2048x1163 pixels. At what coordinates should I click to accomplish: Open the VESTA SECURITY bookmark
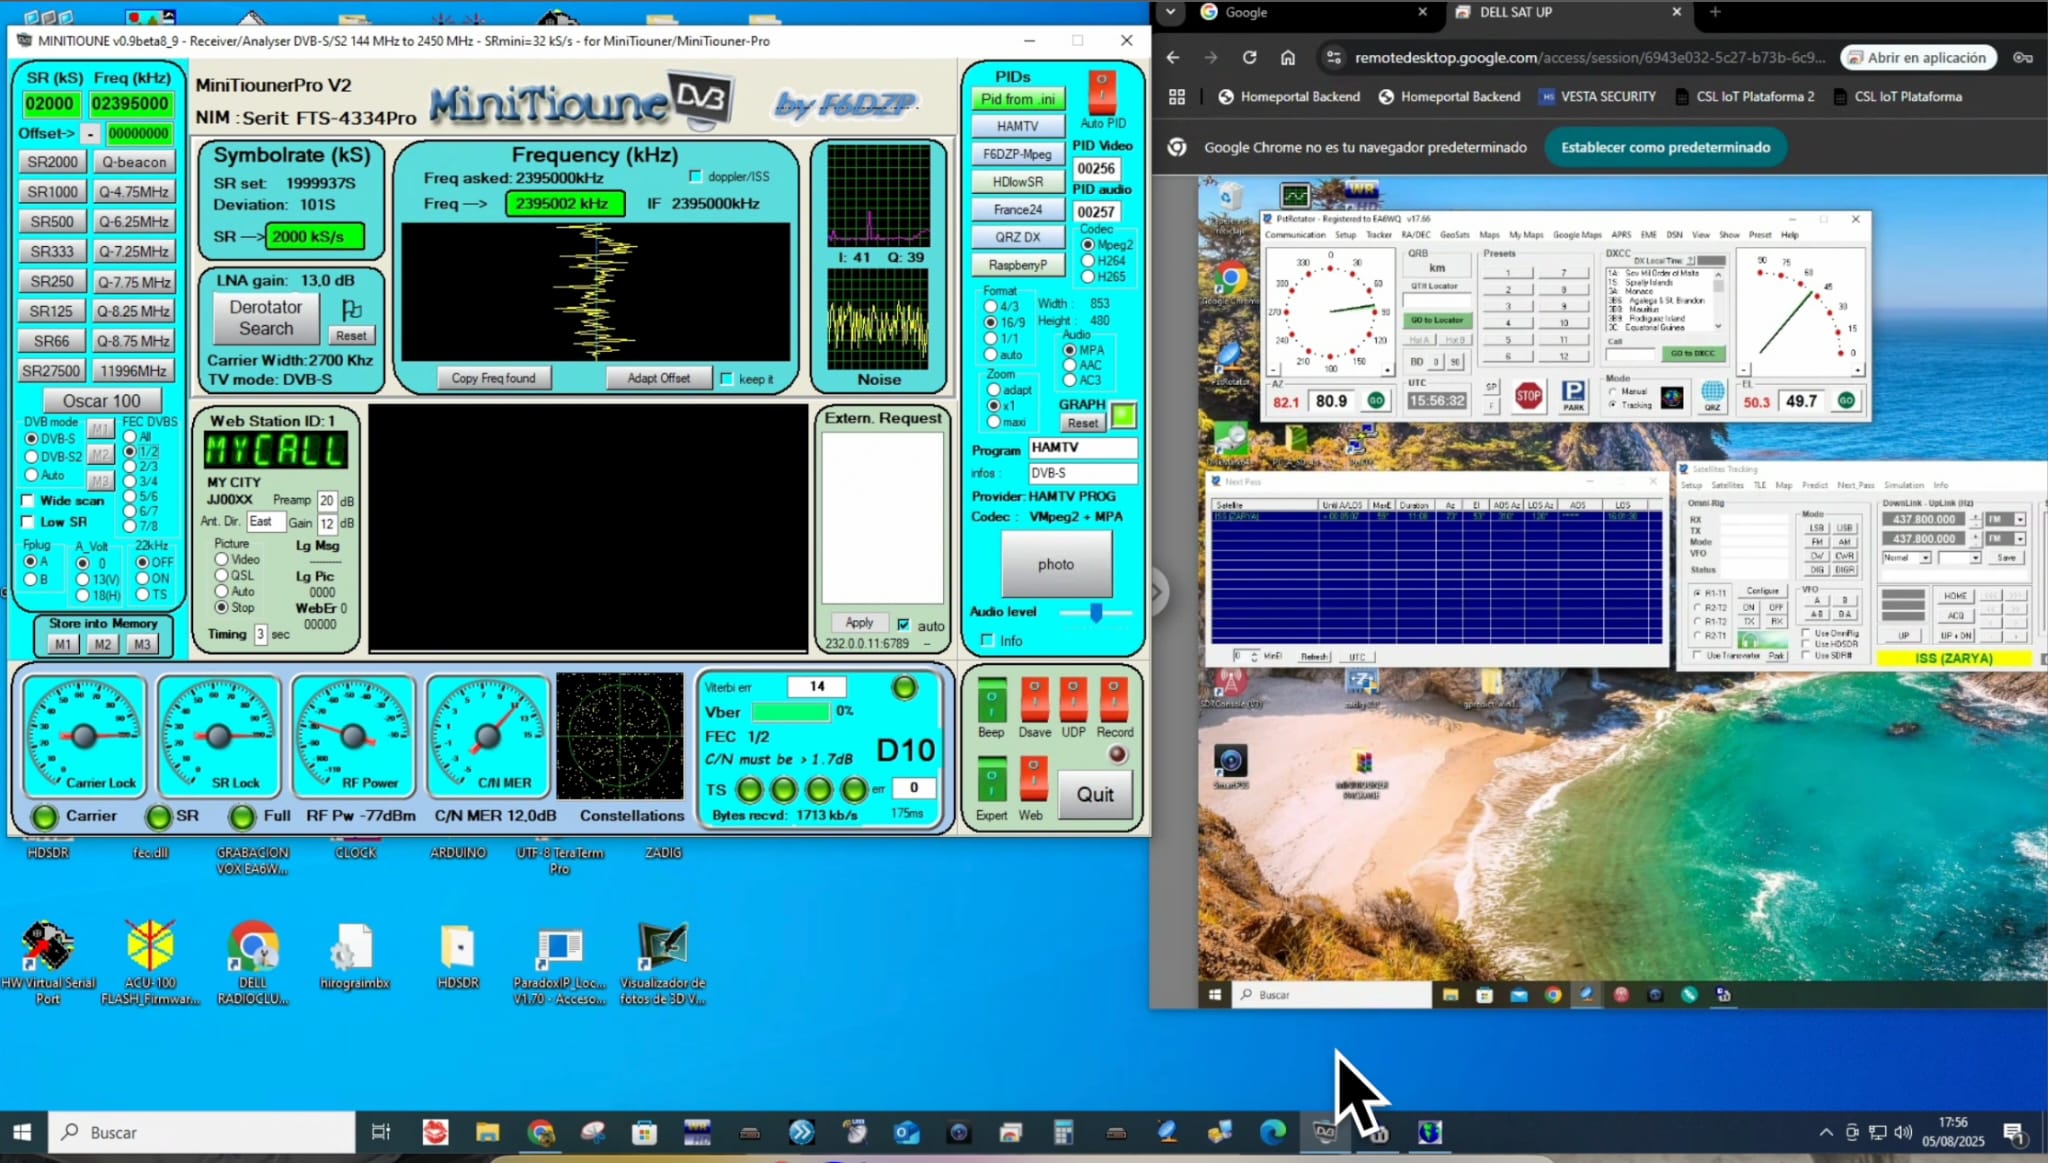click(1598, 97)
